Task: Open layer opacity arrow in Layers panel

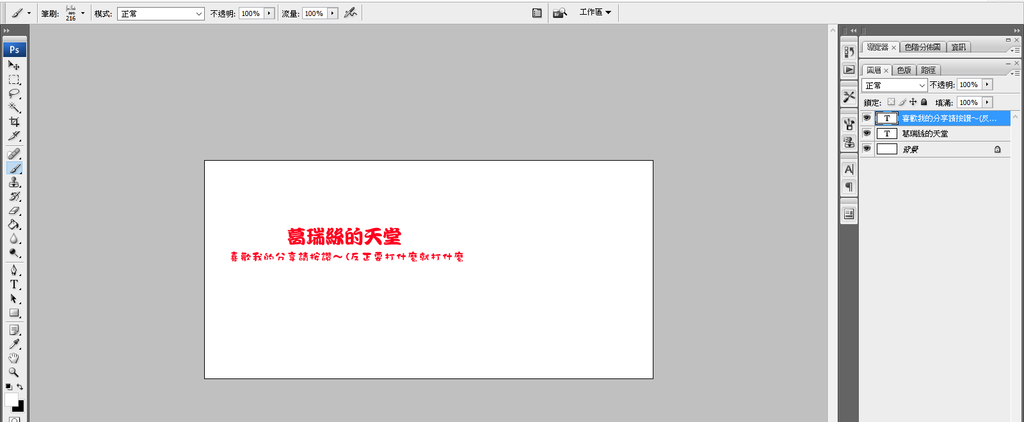Action: [x=987, y=85]
